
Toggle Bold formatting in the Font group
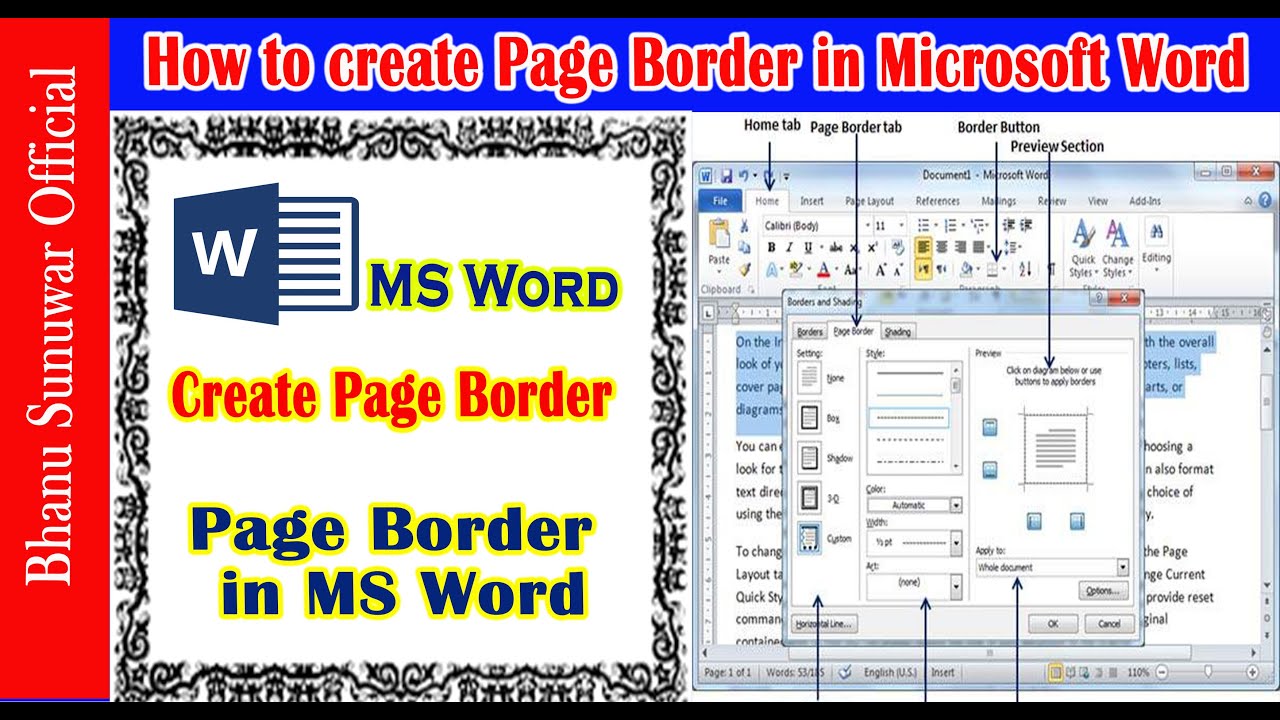coord(771,248)
